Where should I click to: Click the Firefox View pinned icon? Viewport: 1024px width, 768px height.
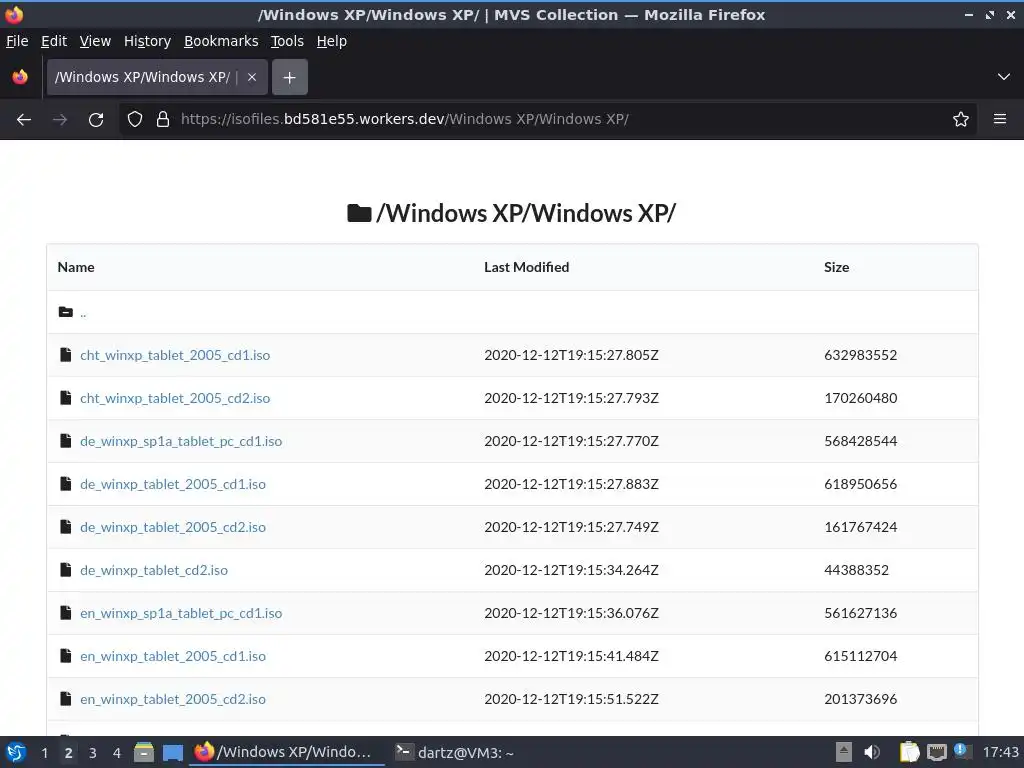tap(20, 77)
